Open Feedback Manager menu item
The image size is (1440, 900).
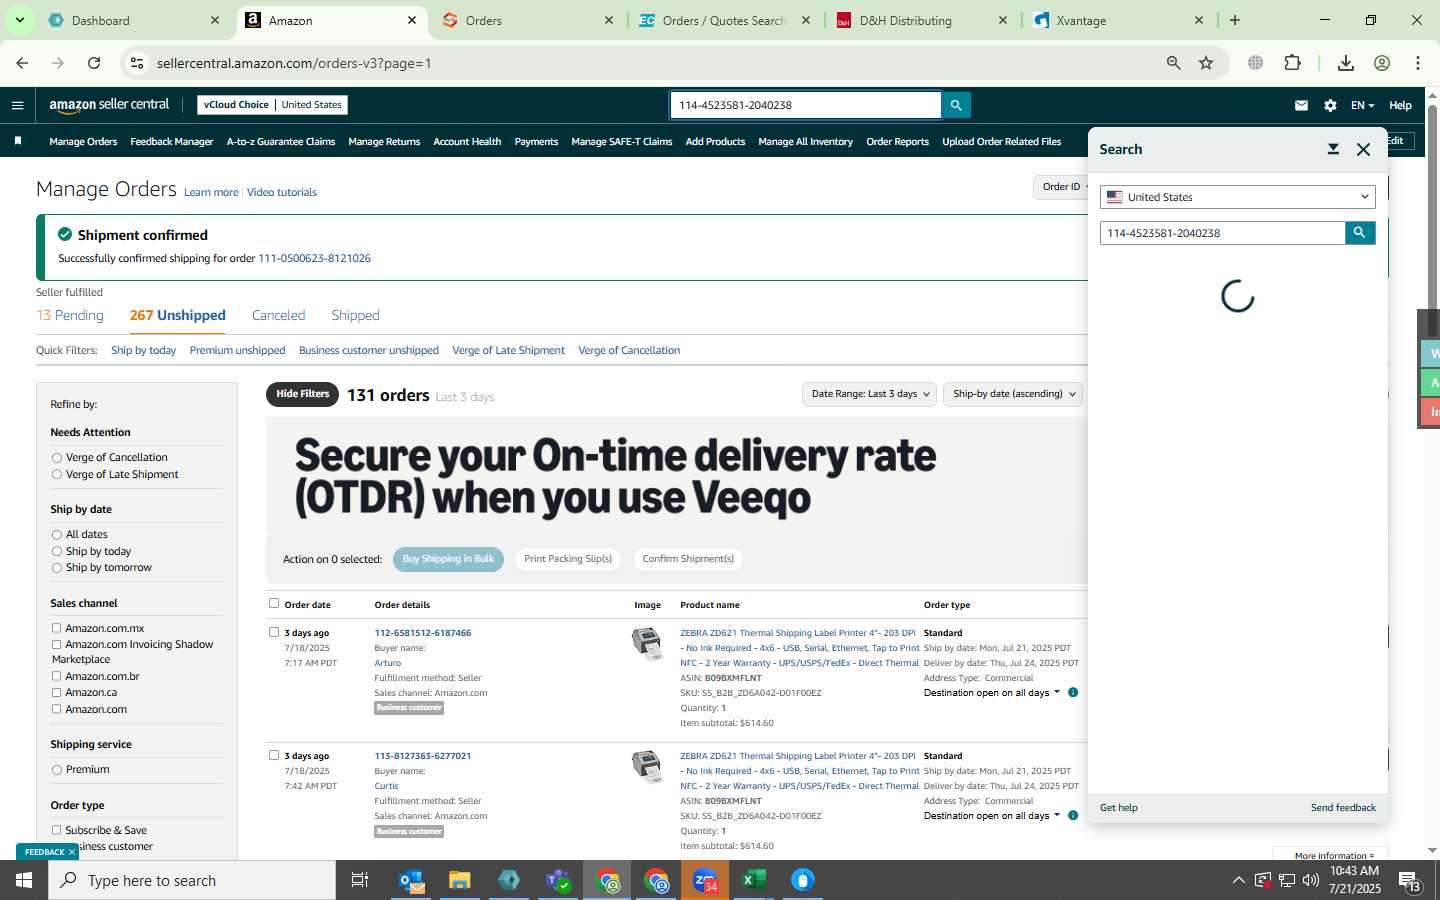pos(171,142)
